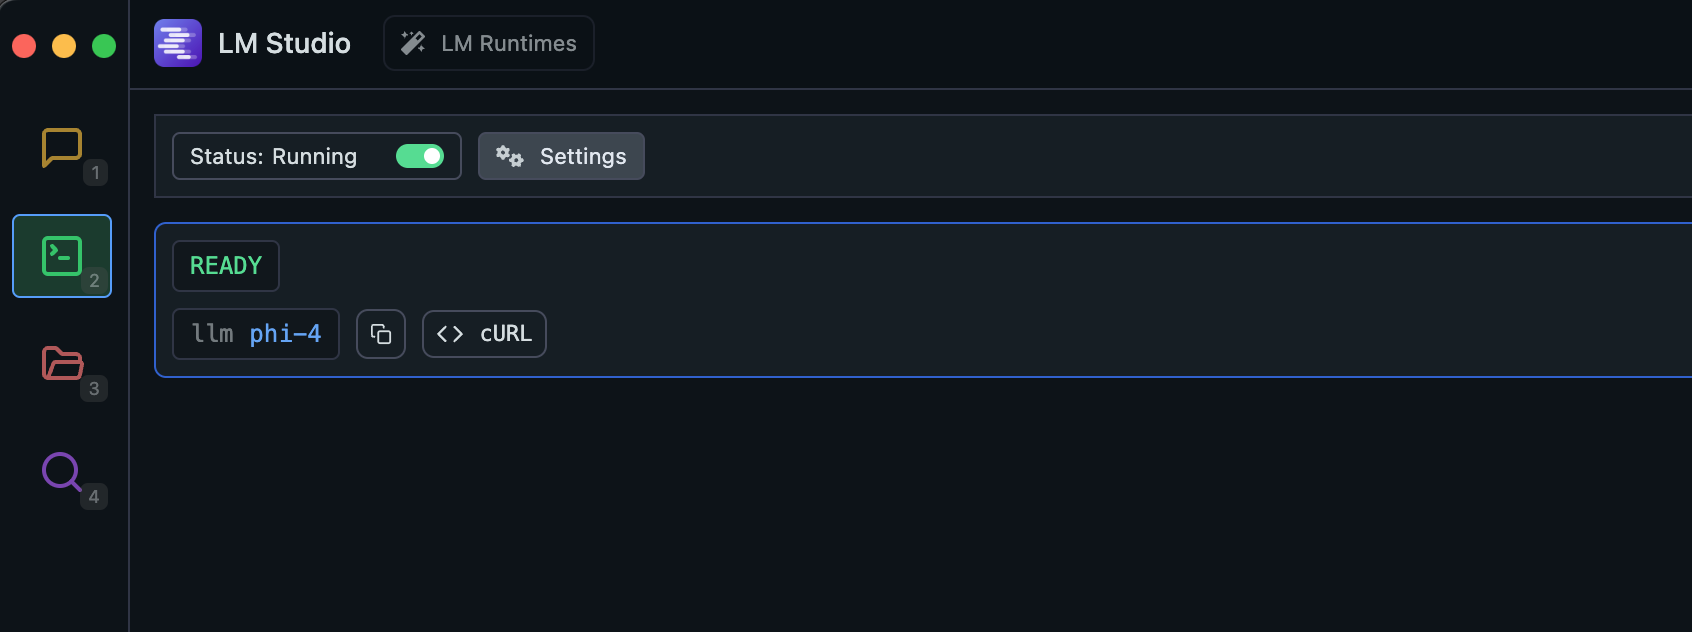The width and height of the screenshot is (1692, 632).
Task: Click the gears icon beside Settings
Action: pyautogui.click(x=510, y=156)
